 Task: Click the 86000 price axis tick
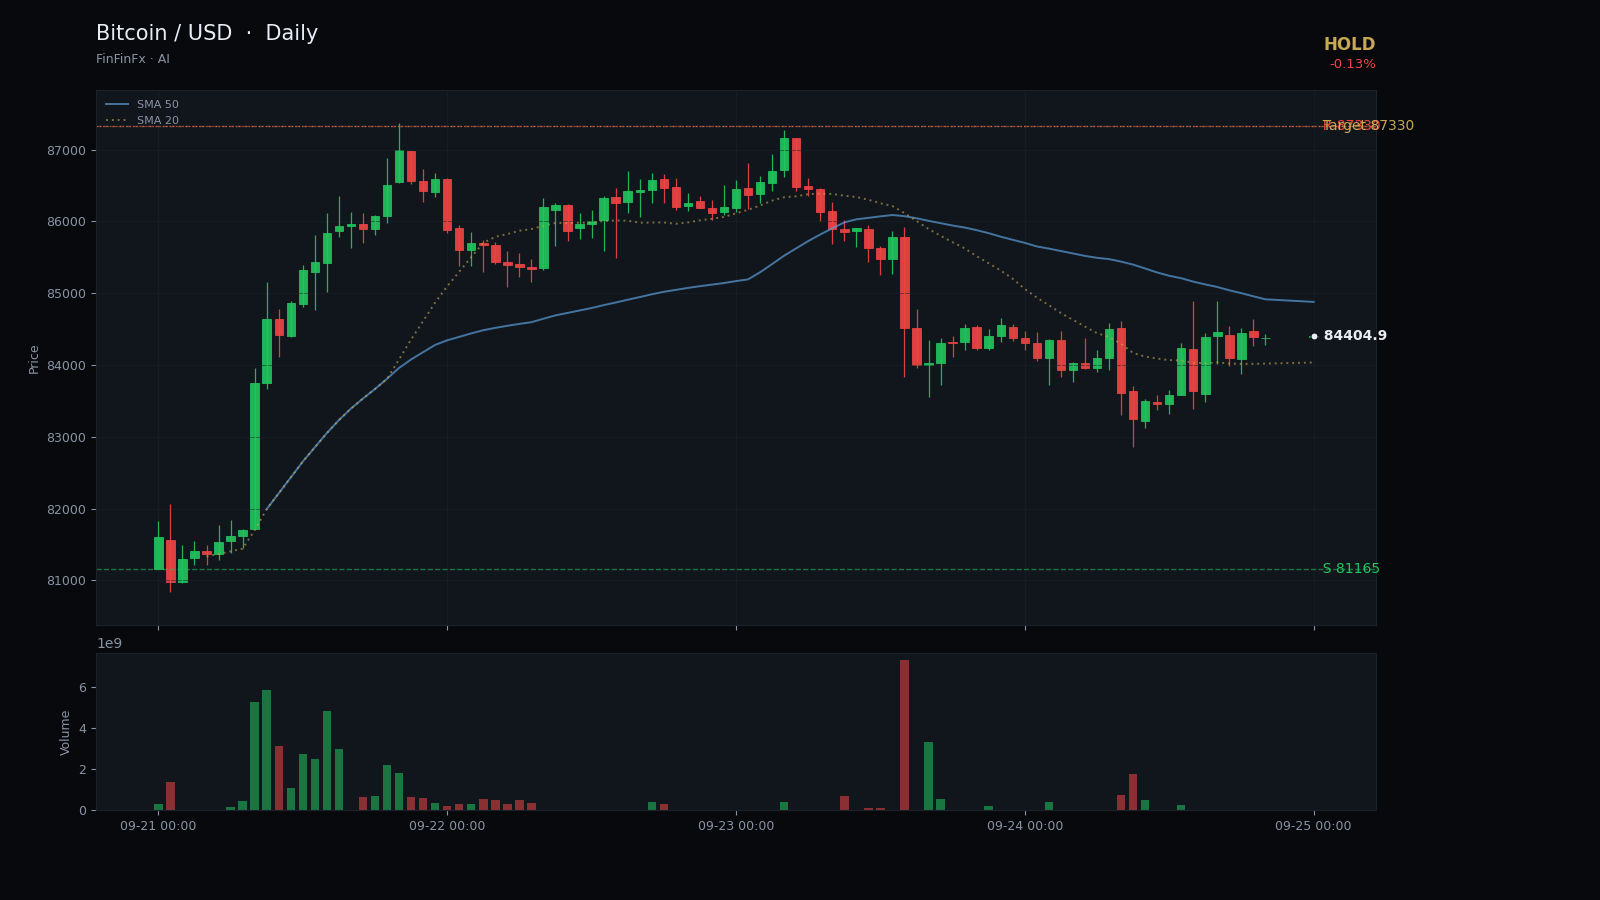coord(67,222)
